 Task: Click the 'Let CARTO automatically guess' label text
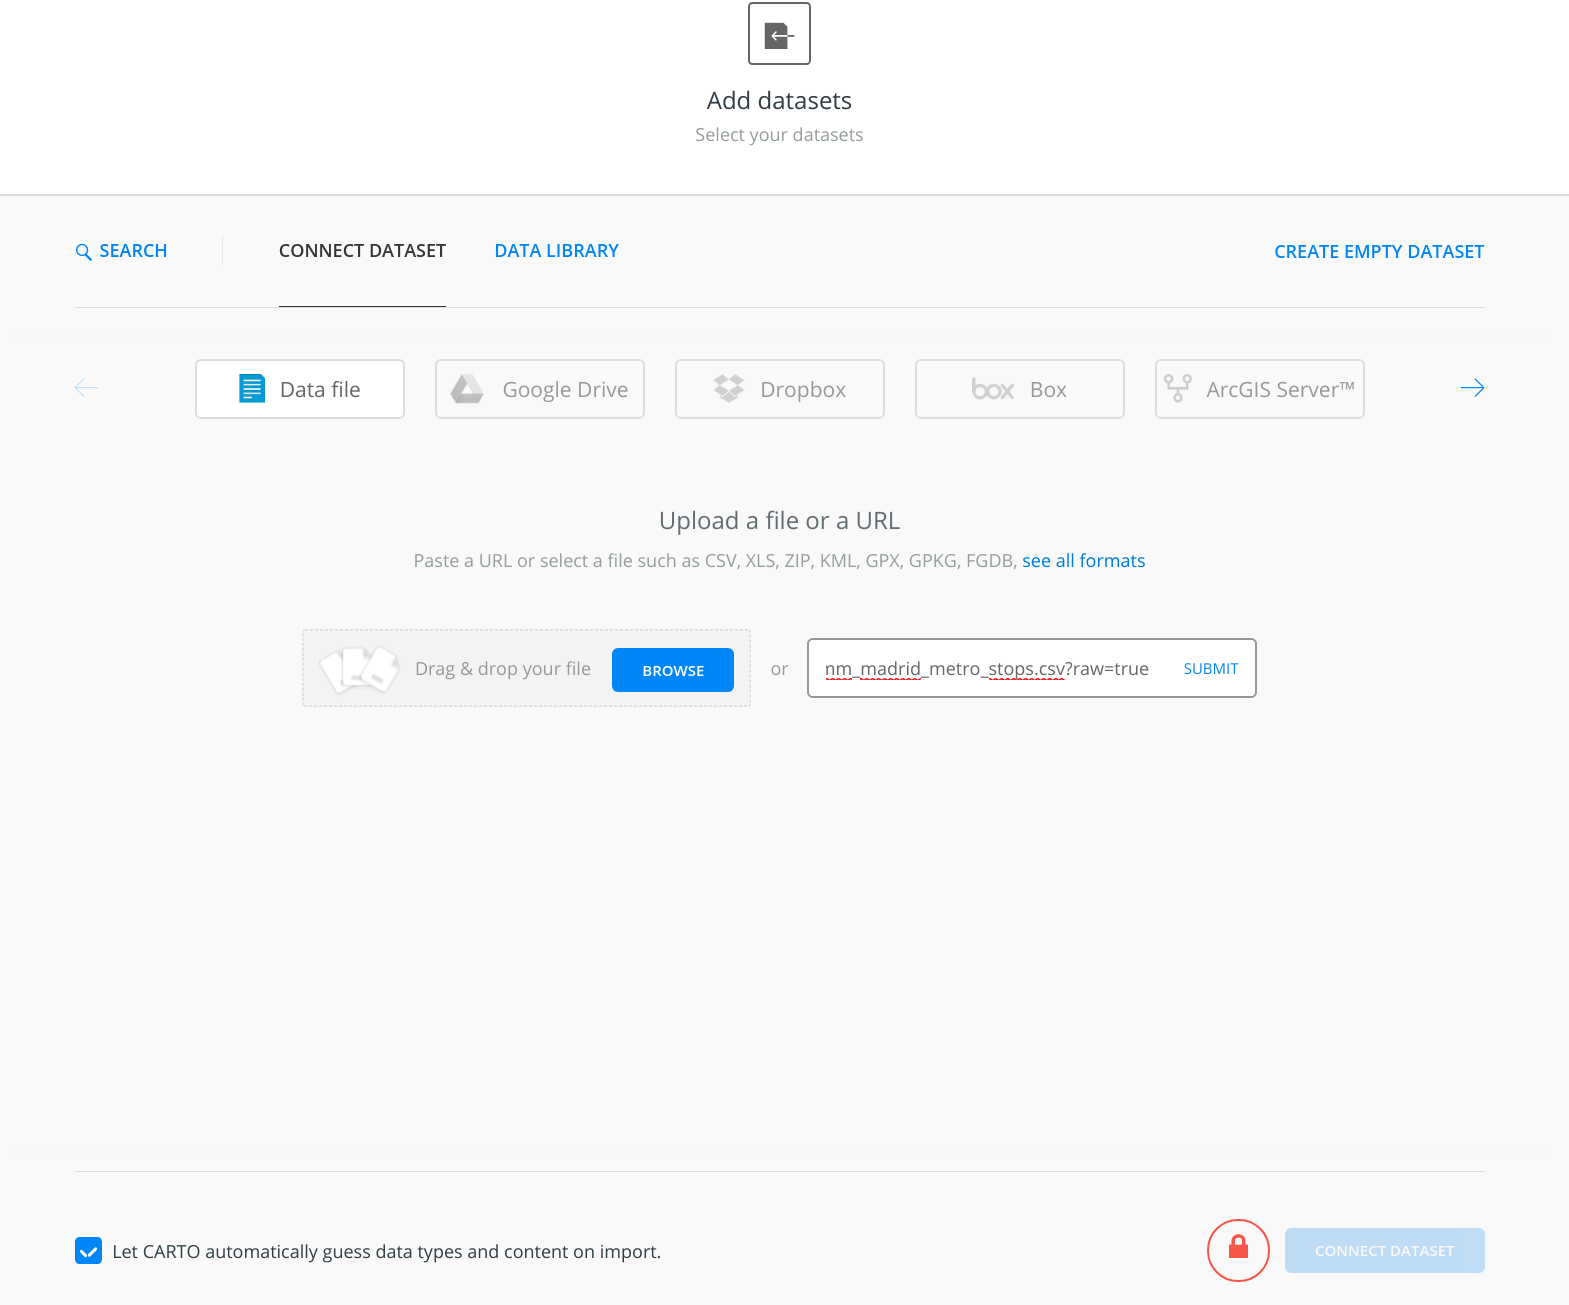point(387,1252)
